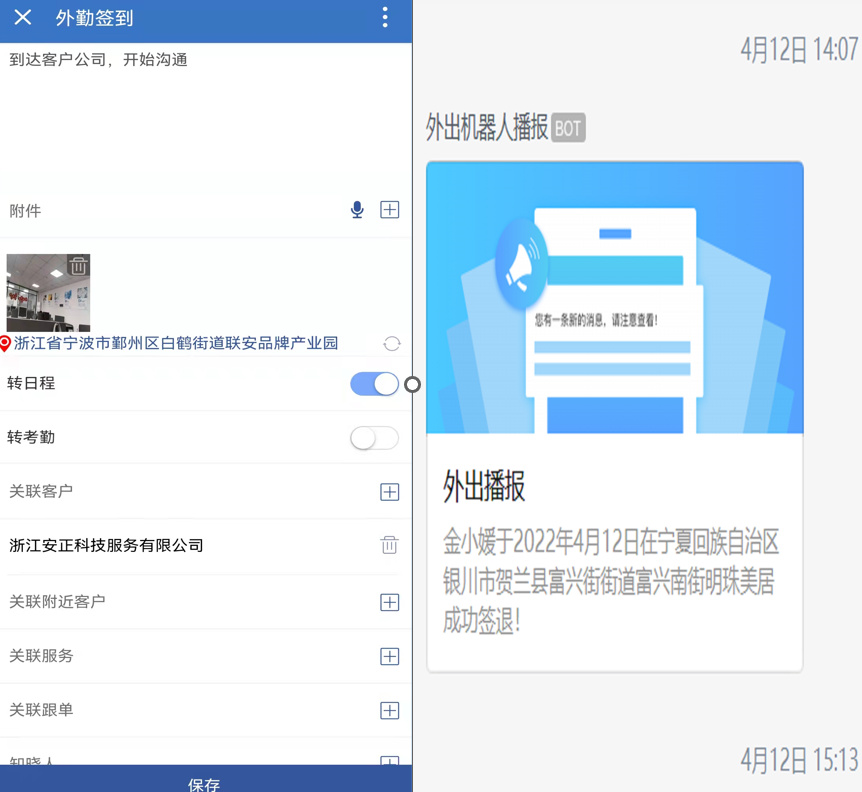The image size is (862, 792).
Task: Remove 浙江安正科技服务有限公司 with trash icon
Action: [x=389, y=545]
